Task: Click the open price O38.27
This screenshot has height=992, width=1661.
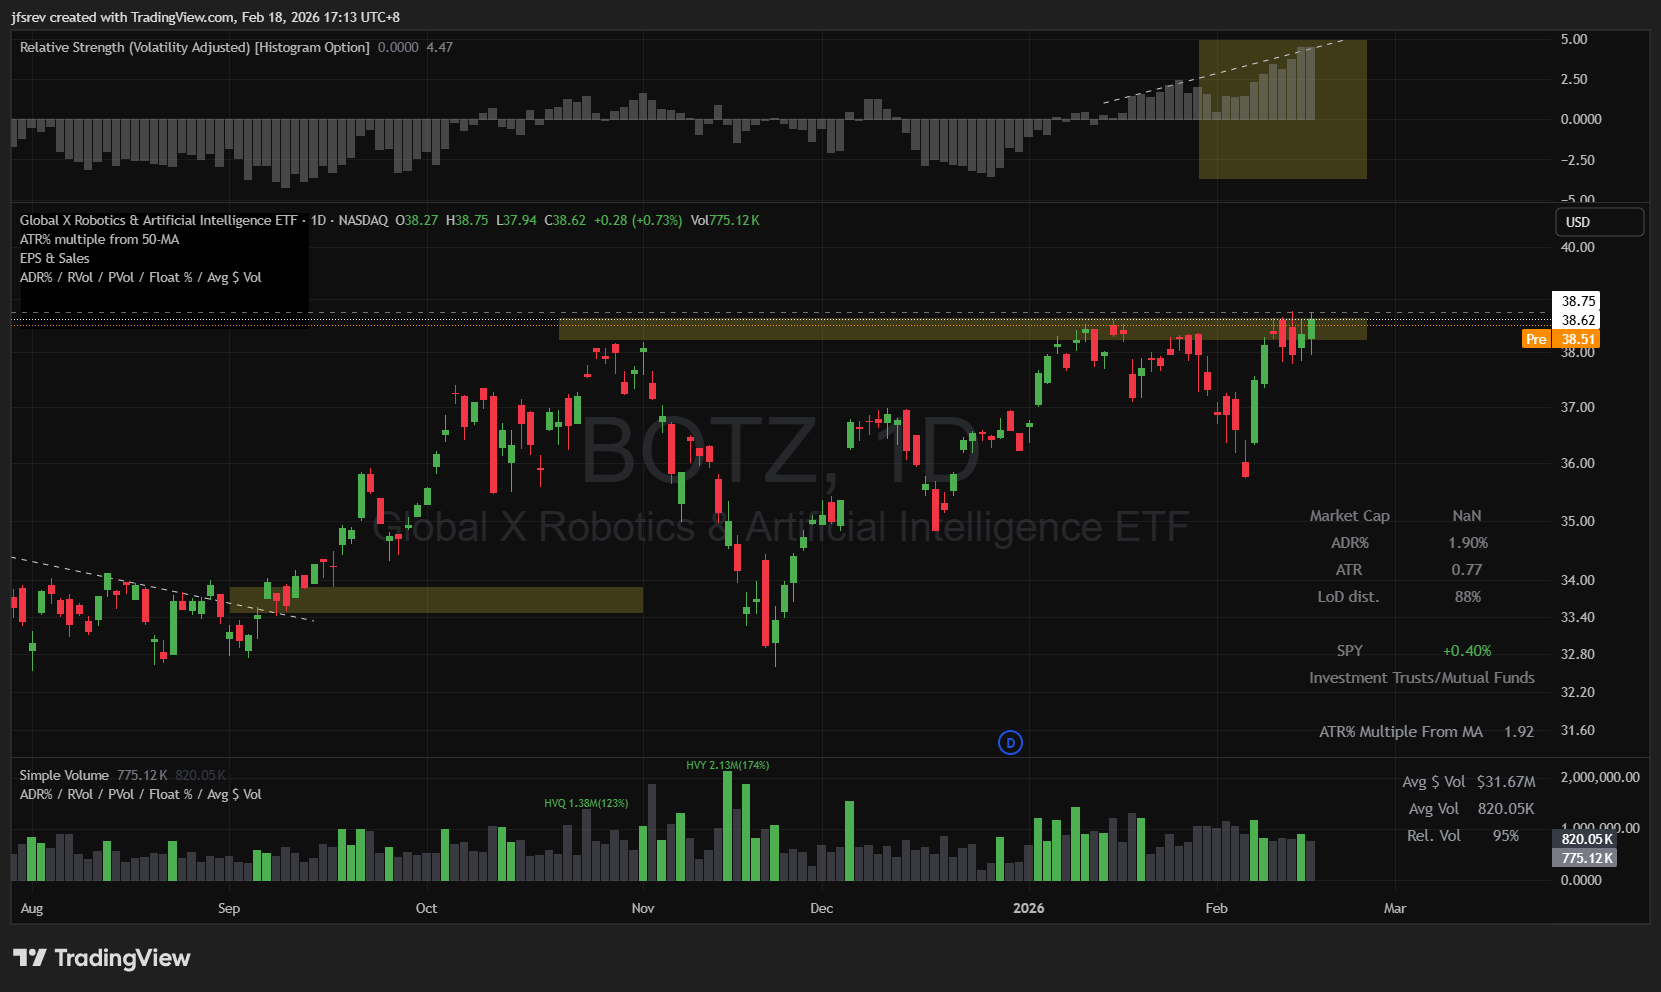Action: 417,220
